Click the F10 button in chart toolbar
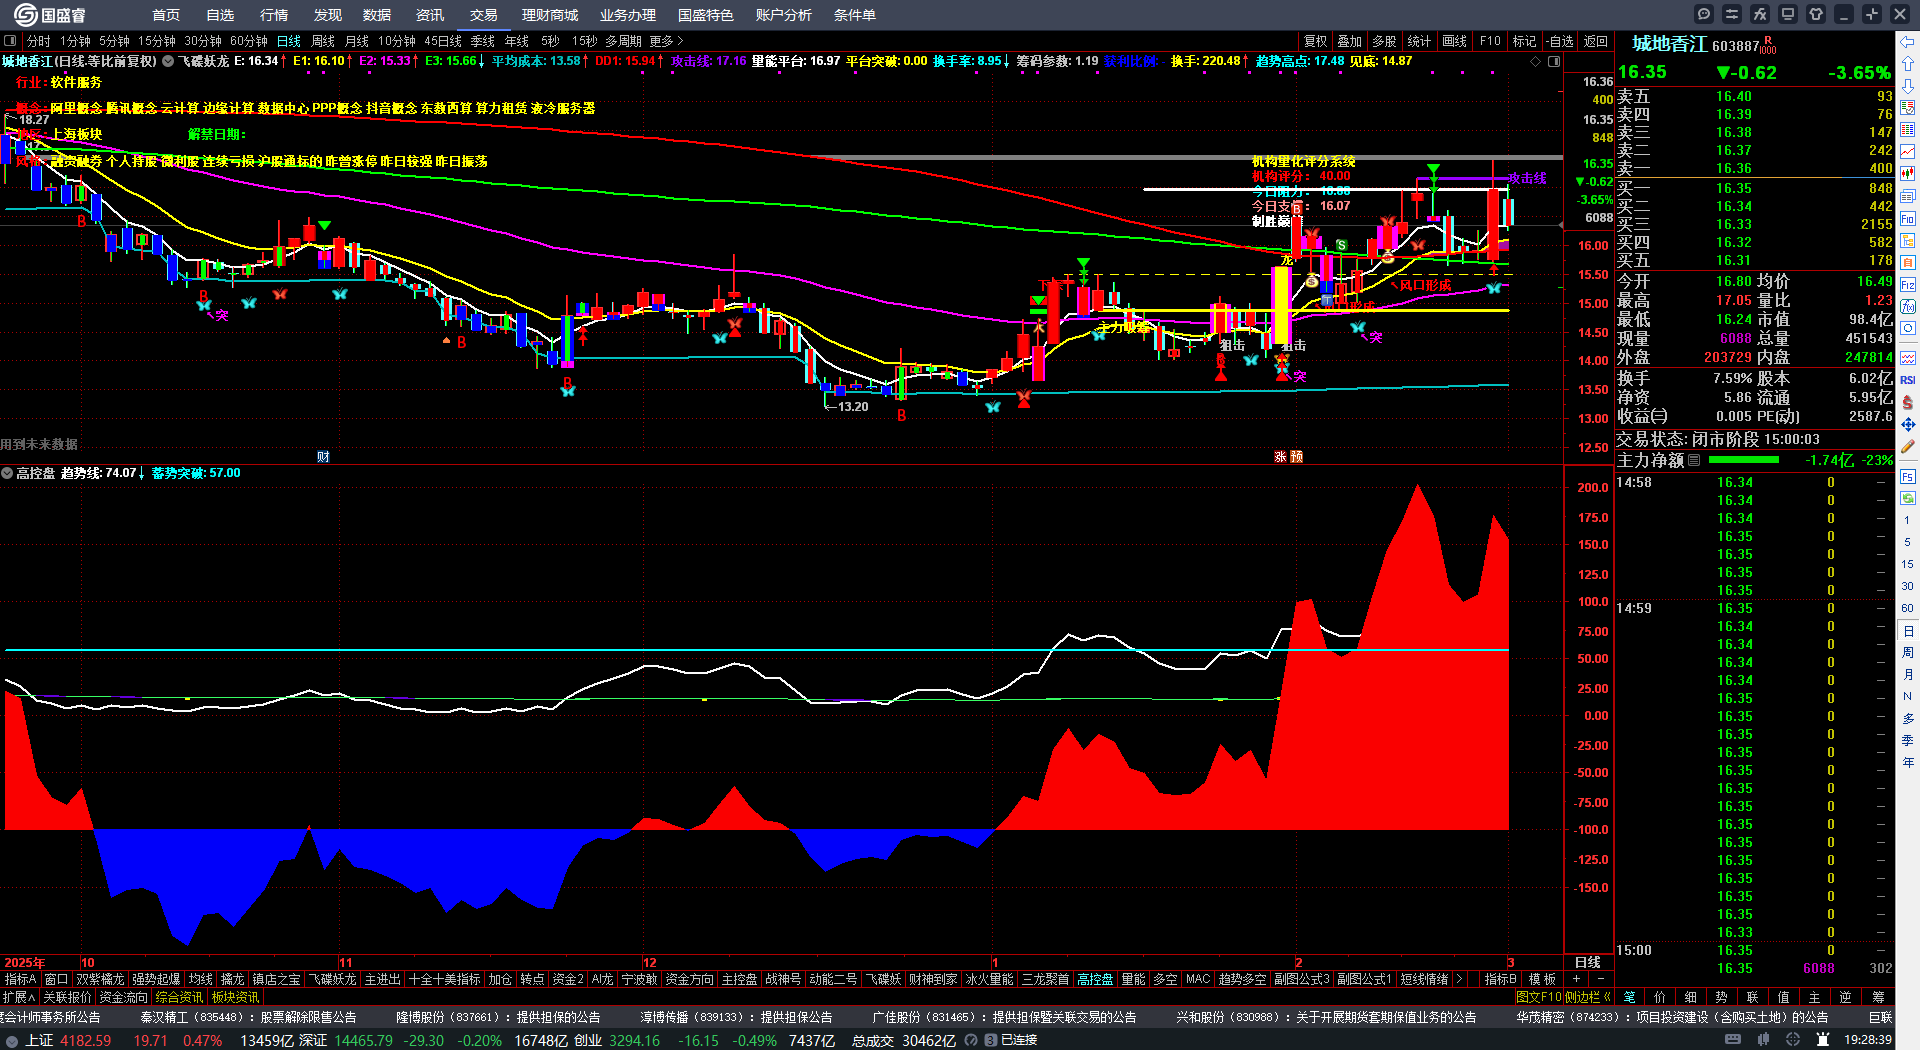Viewport: 1920px width, 1050px height. pos(1490,41)
